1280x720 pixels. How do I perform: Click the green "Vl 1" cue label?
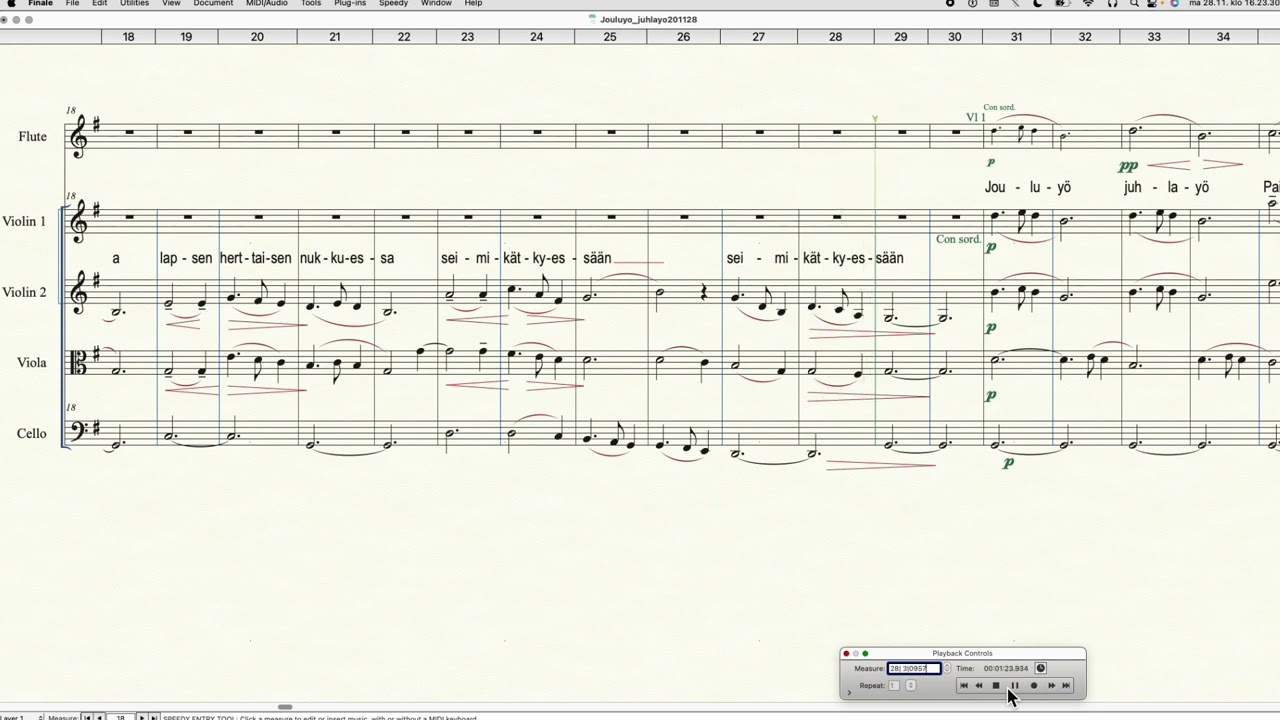click(x=976, y=118)
